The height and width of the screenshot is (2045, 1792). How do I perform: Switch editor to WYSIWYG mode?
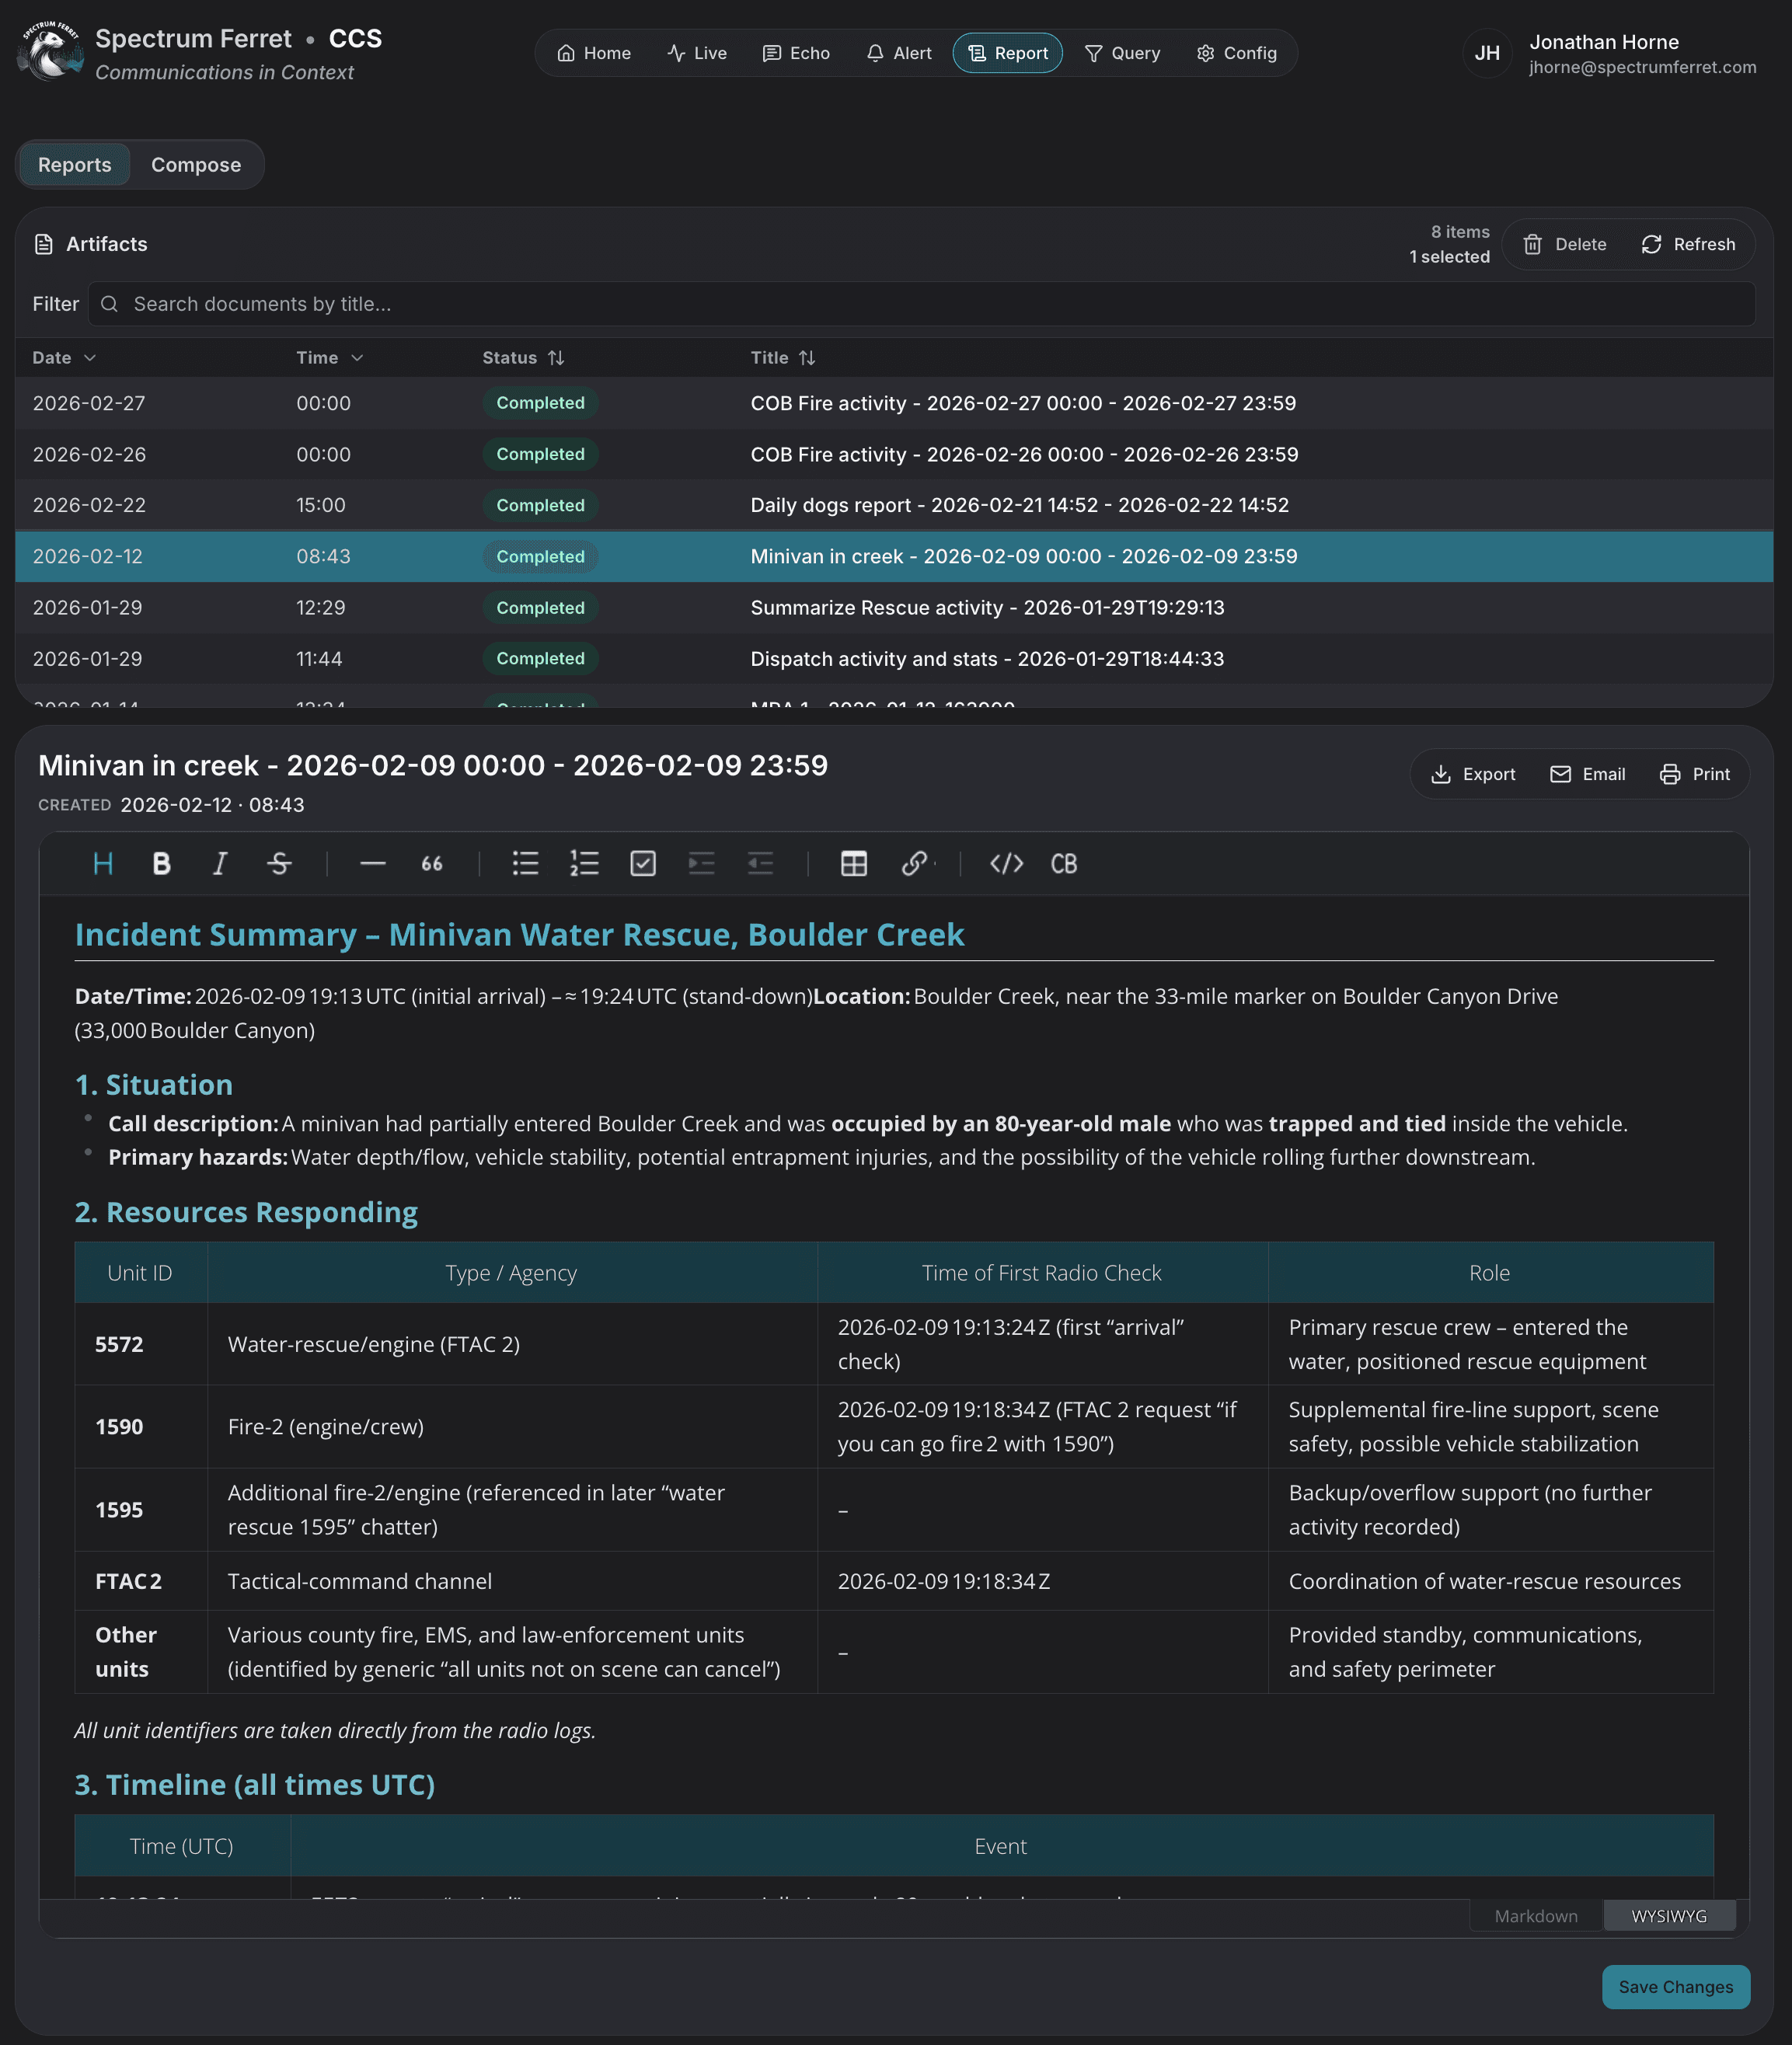[1669, 1916]
